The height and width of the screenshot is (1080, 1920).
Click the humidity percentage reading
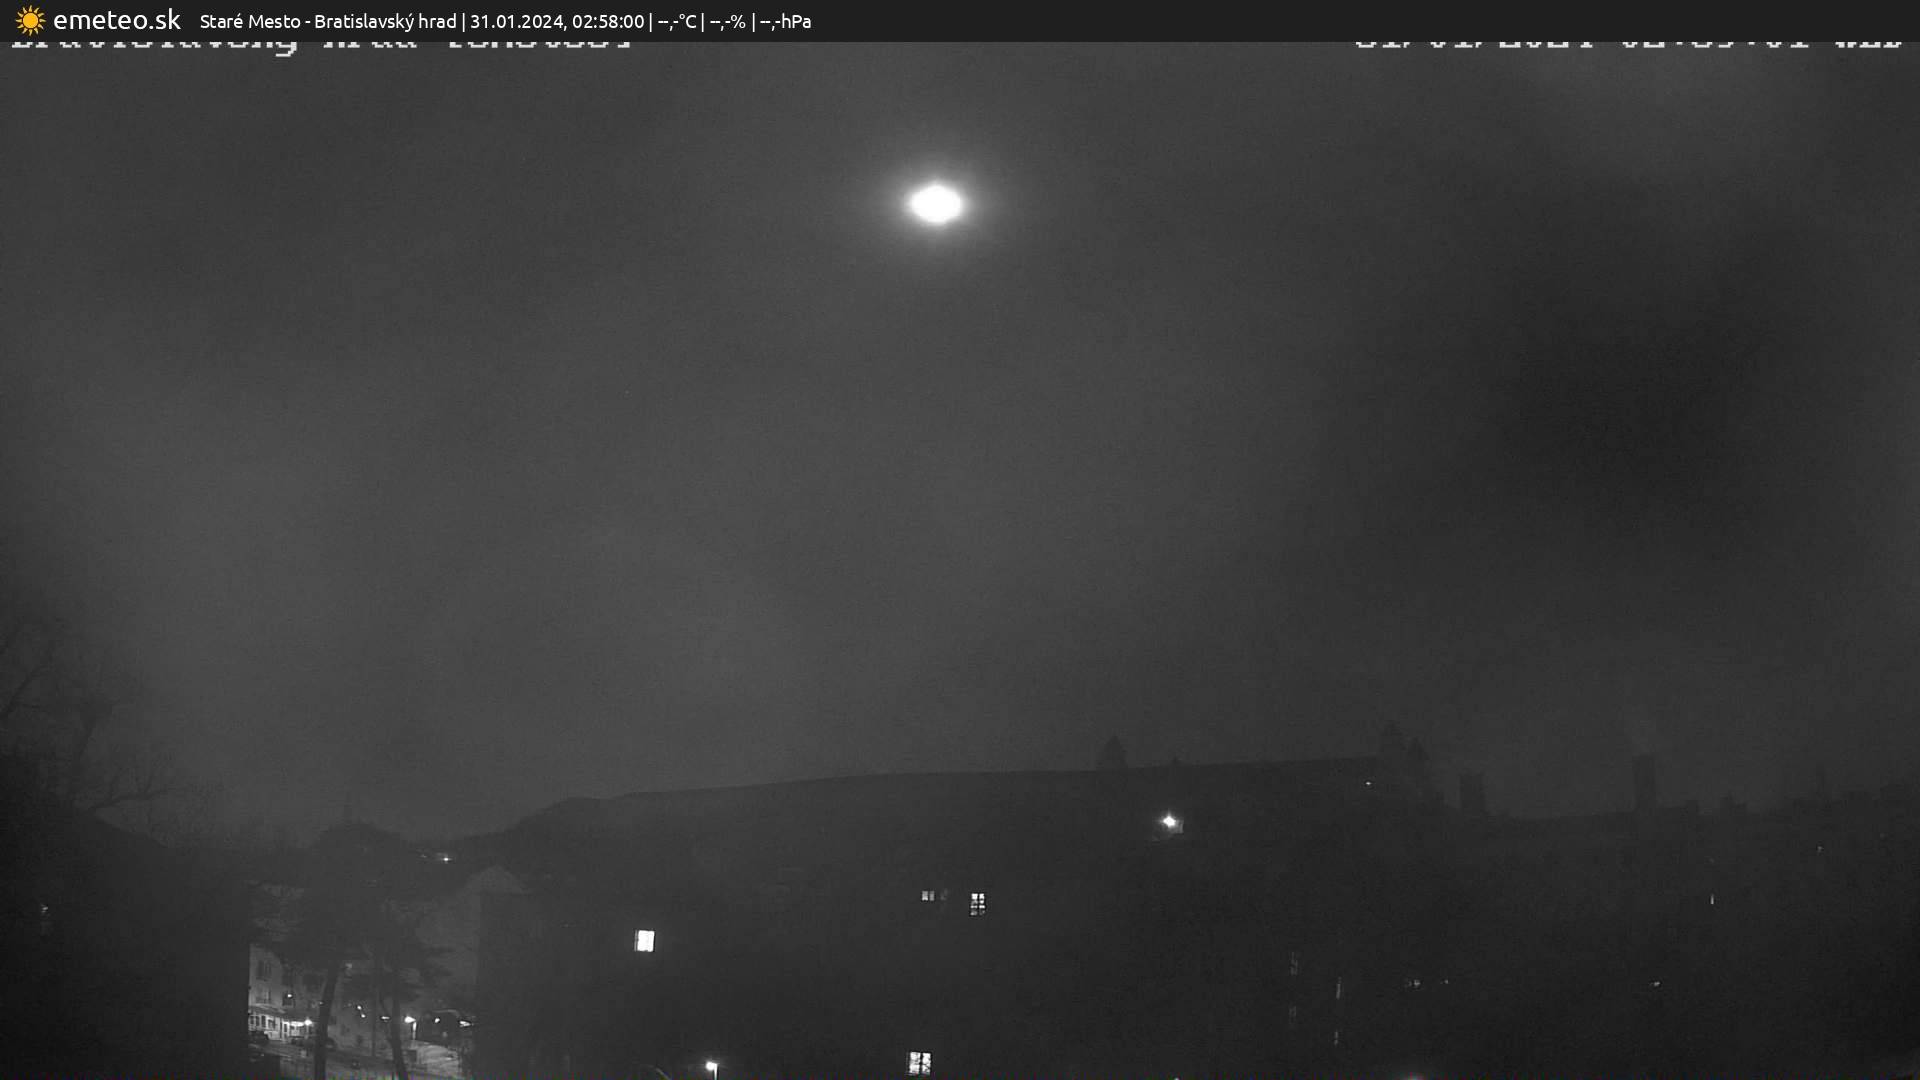(727, 21)
